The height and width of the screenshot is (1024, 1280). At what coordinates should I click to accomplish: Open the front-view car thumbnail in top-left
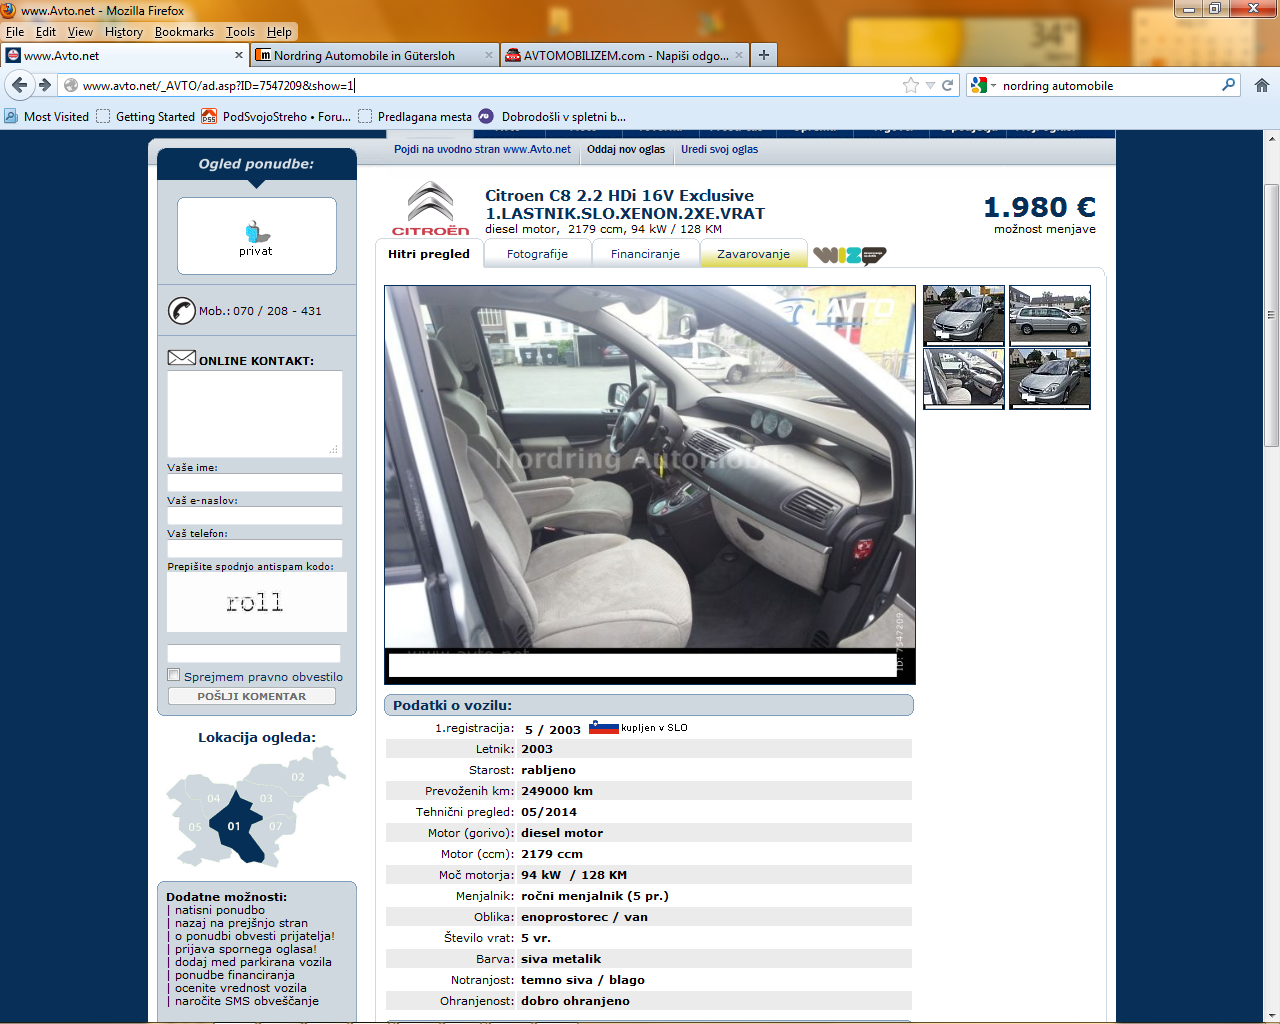[x=964, y=315]
